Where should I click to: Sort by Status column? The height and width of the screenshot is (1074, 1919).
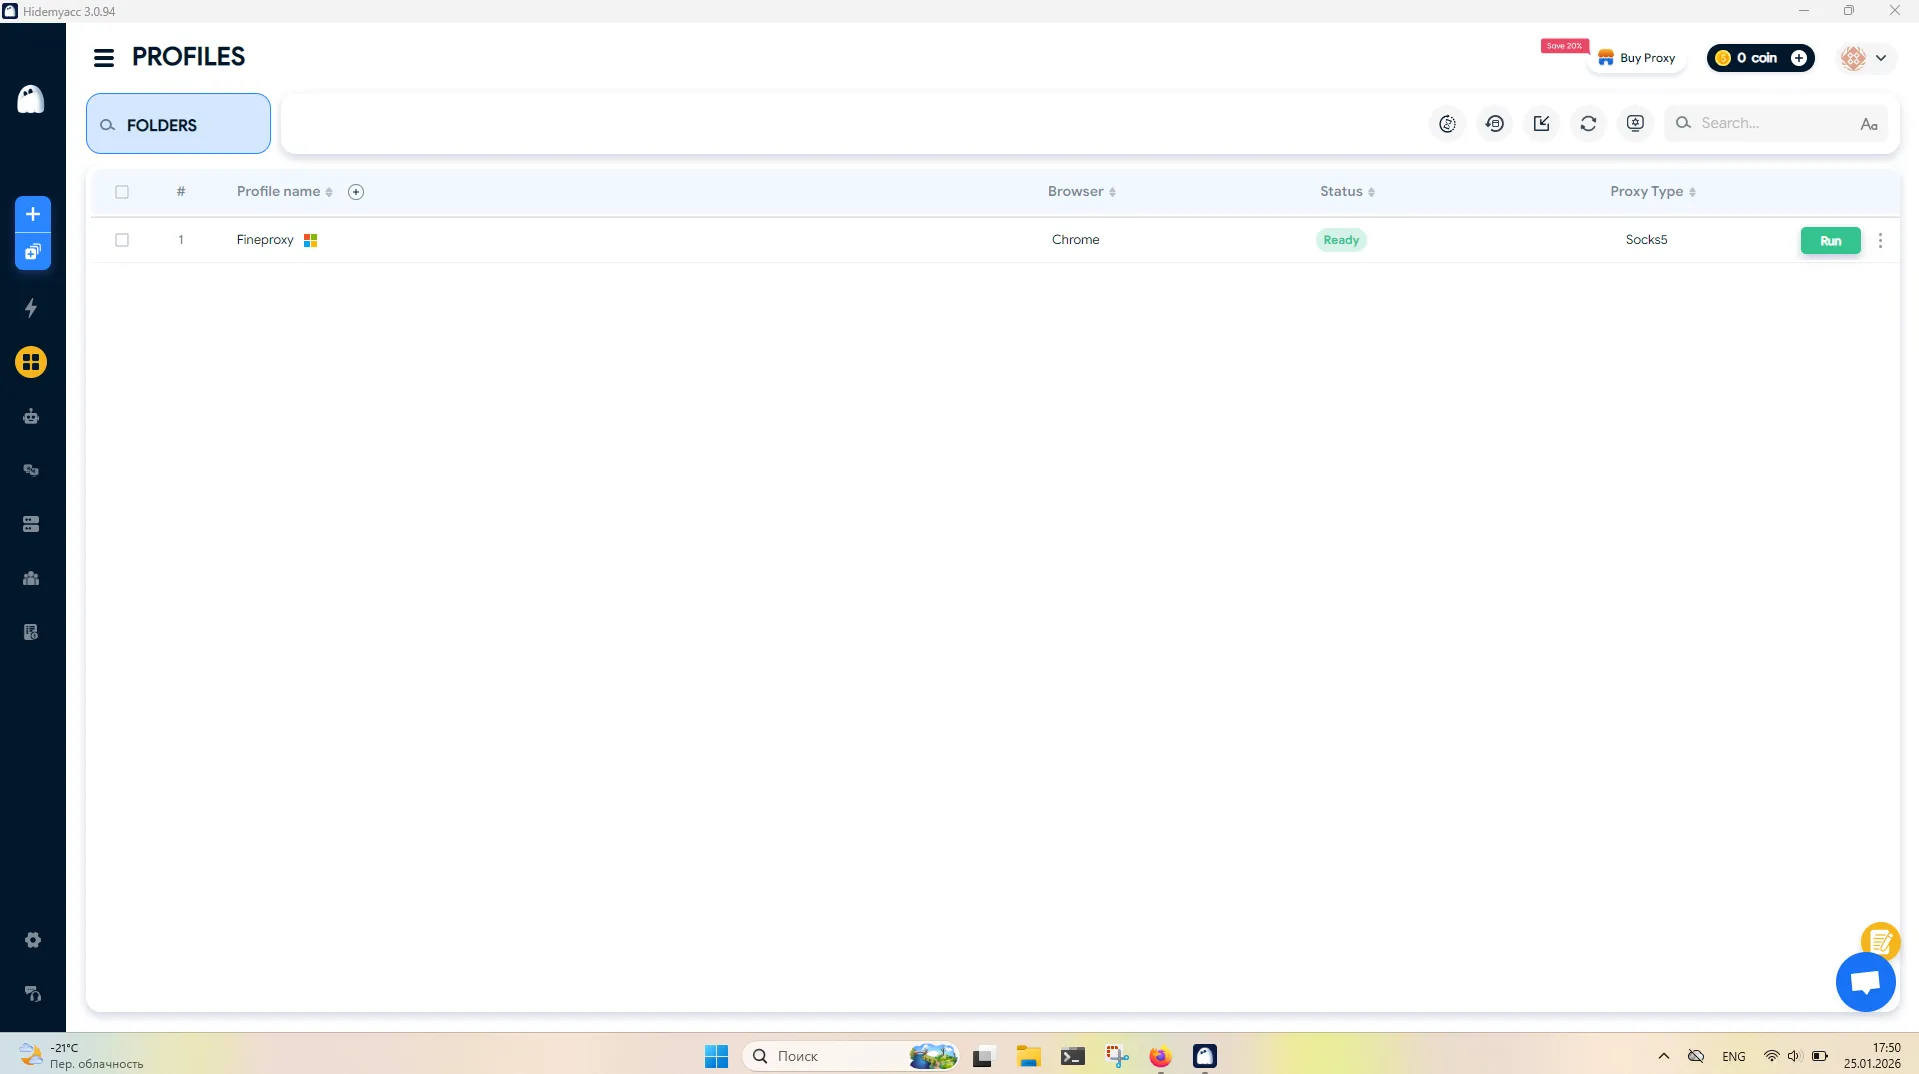tap(1347, 191)
